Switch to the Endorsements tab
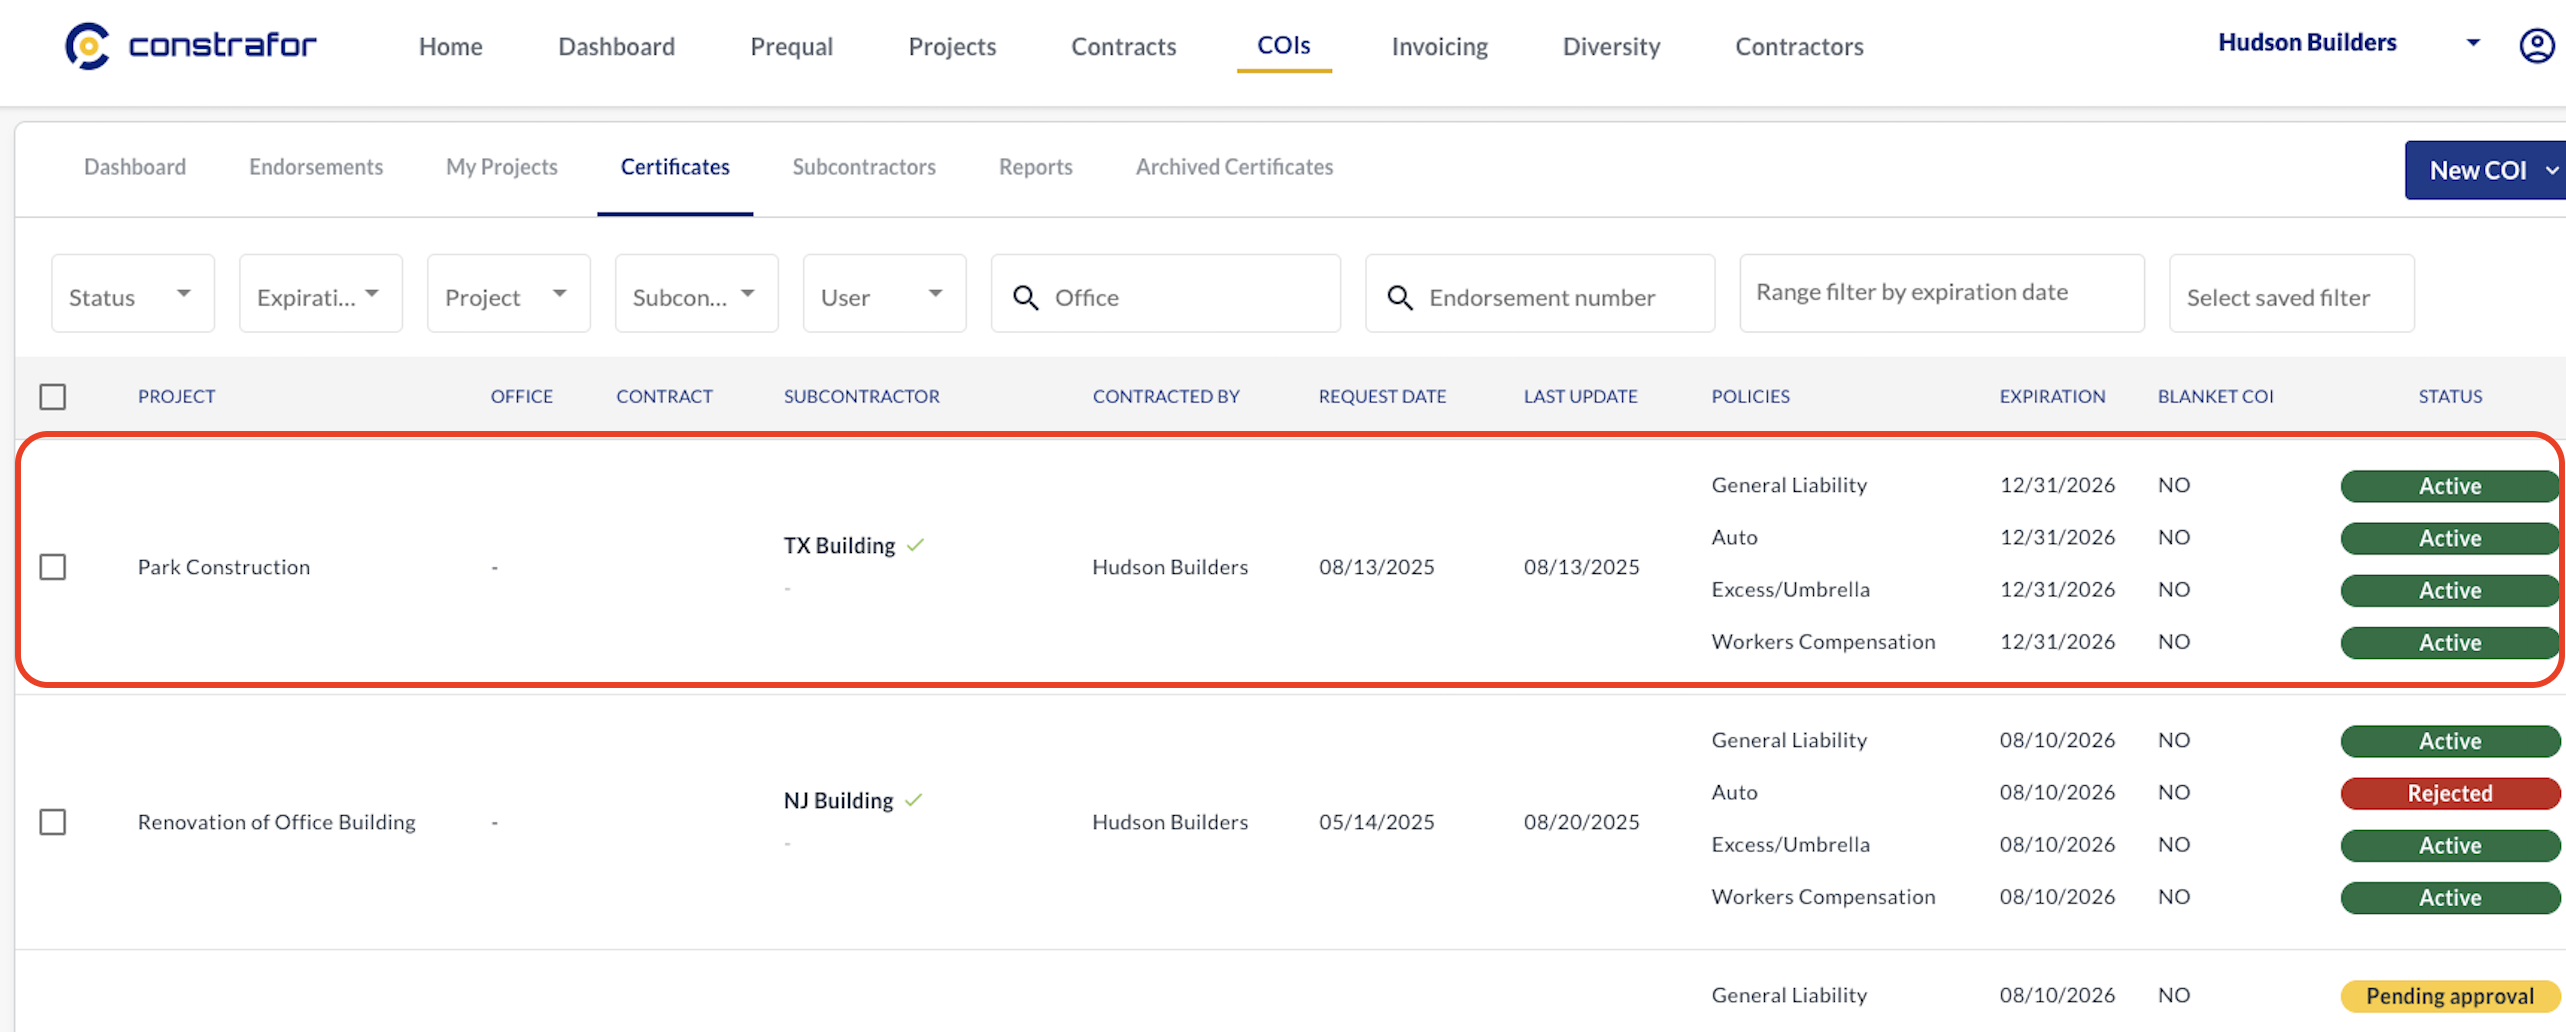This screenshot has width=2566, height=1032. pyautogui.click(x=316, y=167)
